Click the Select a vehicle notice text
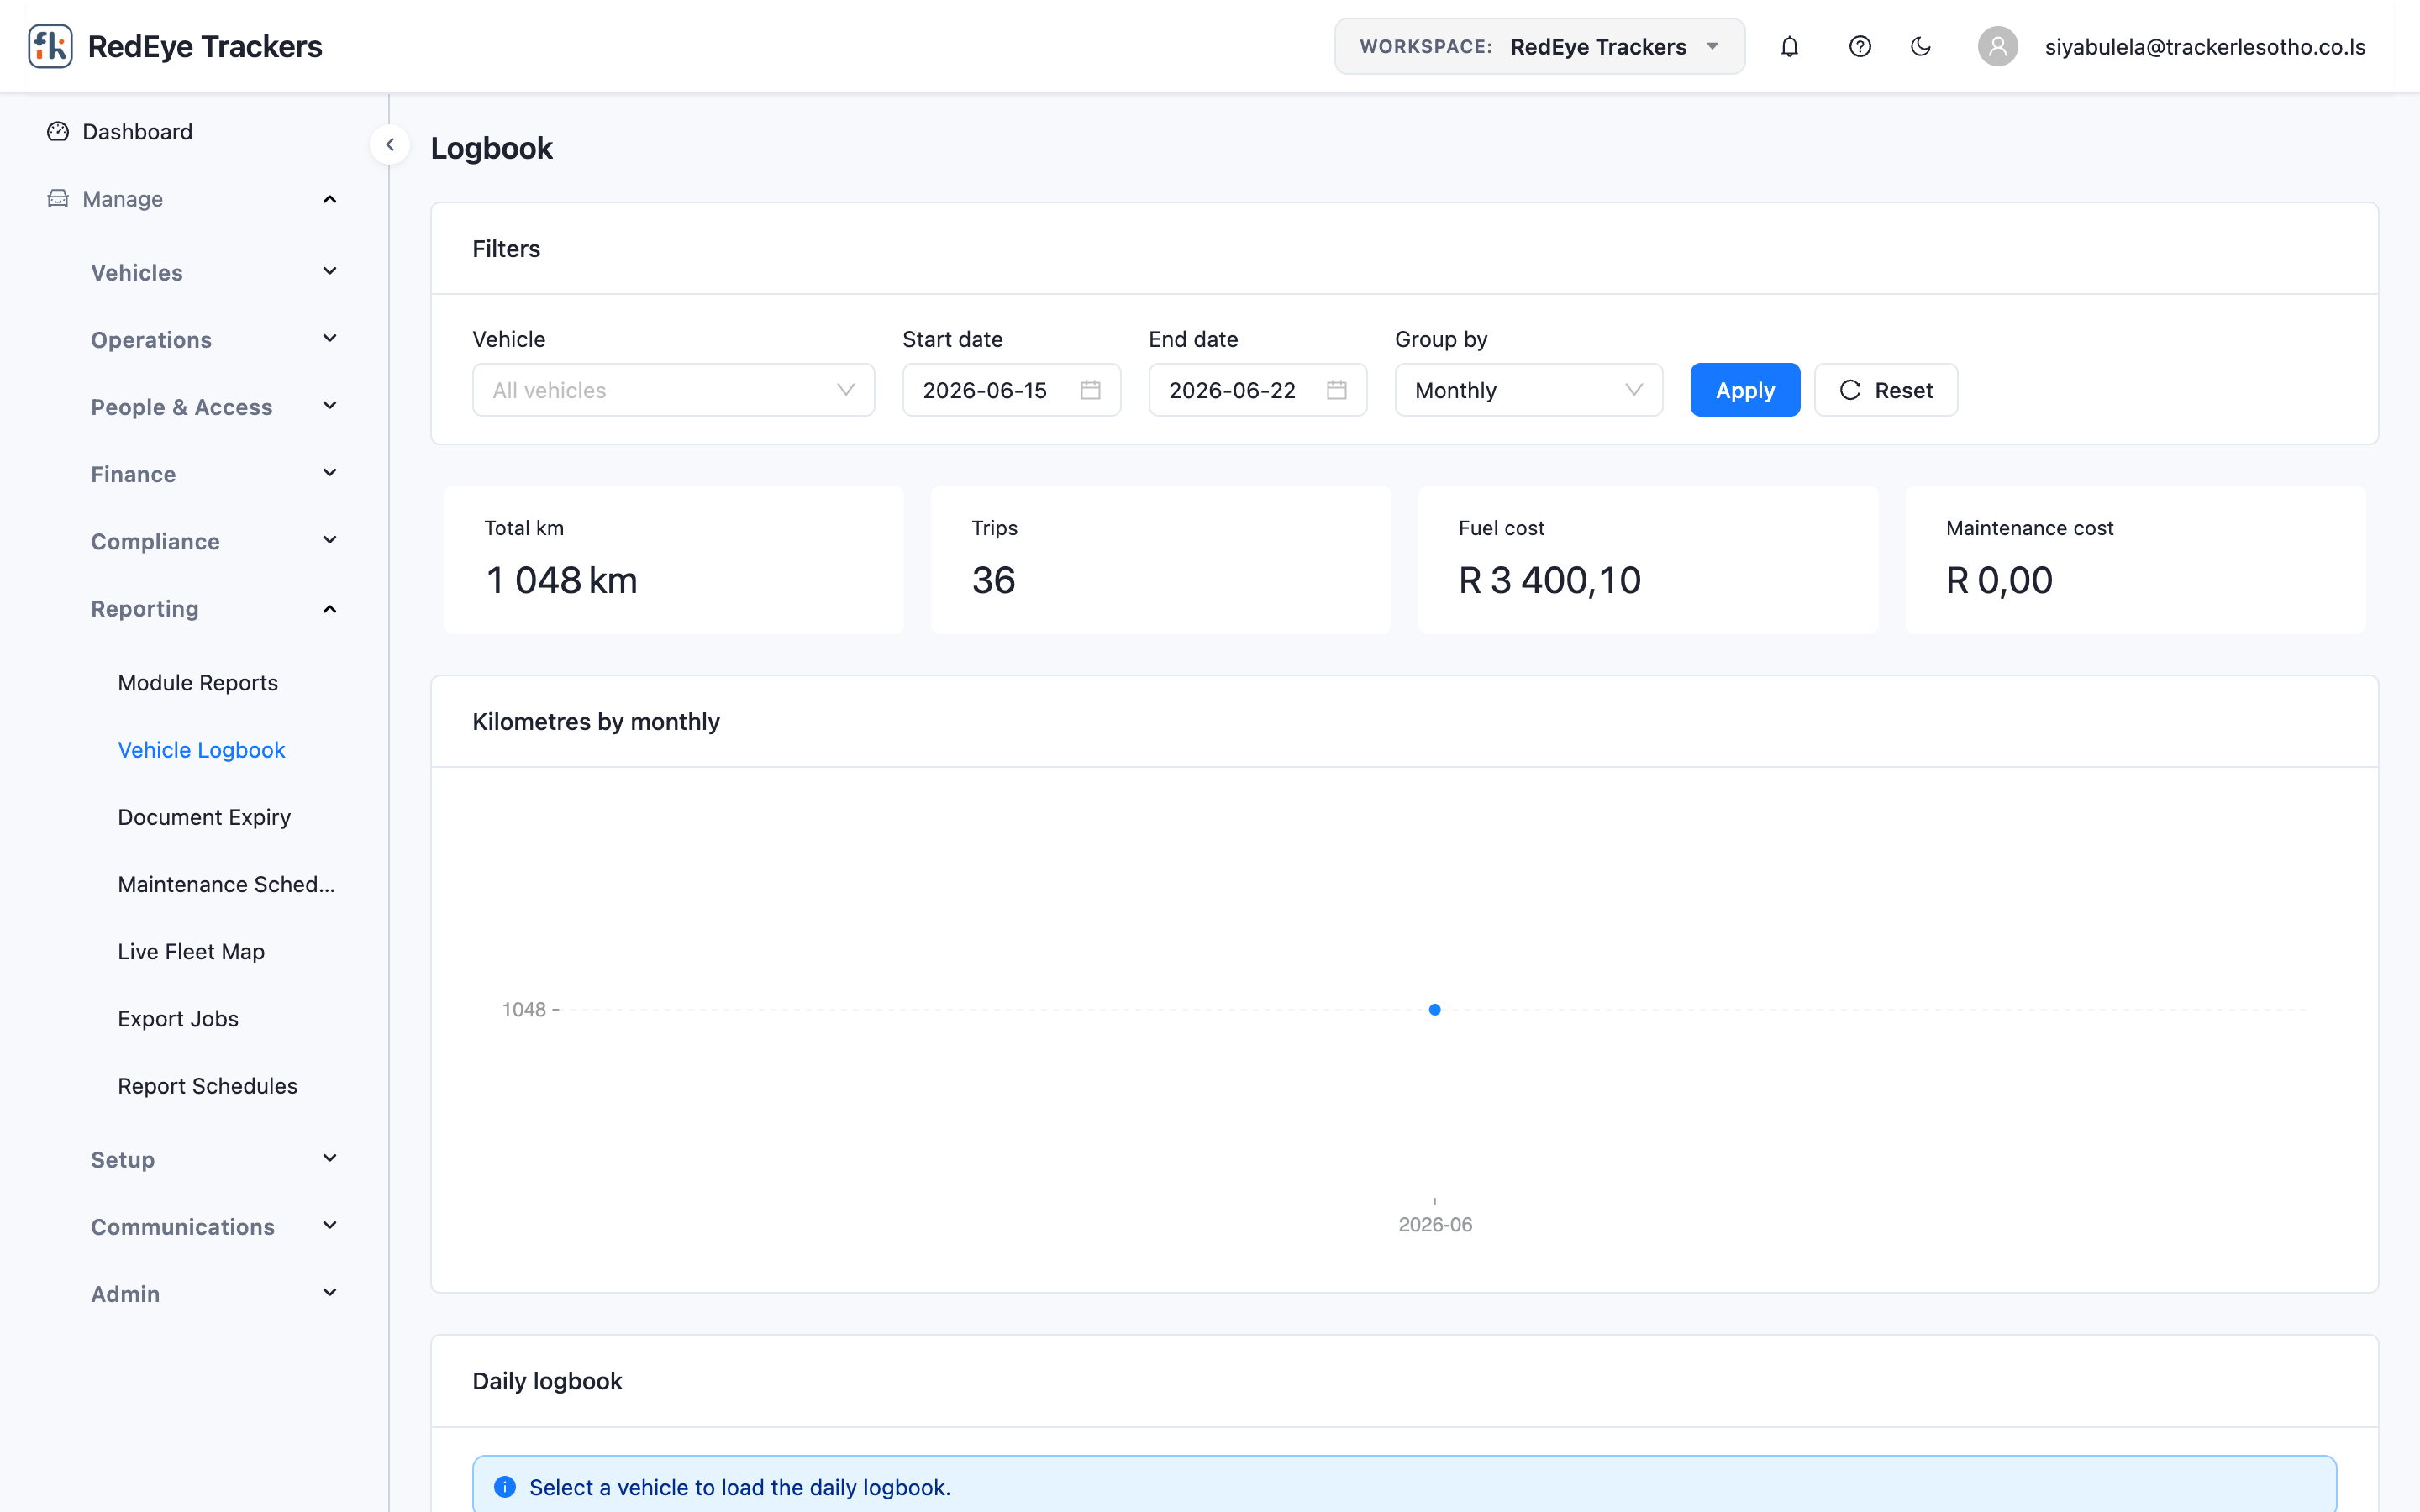Image resolution: width=2420 pixels, height=1512 pixels. tap(739, 1487)
